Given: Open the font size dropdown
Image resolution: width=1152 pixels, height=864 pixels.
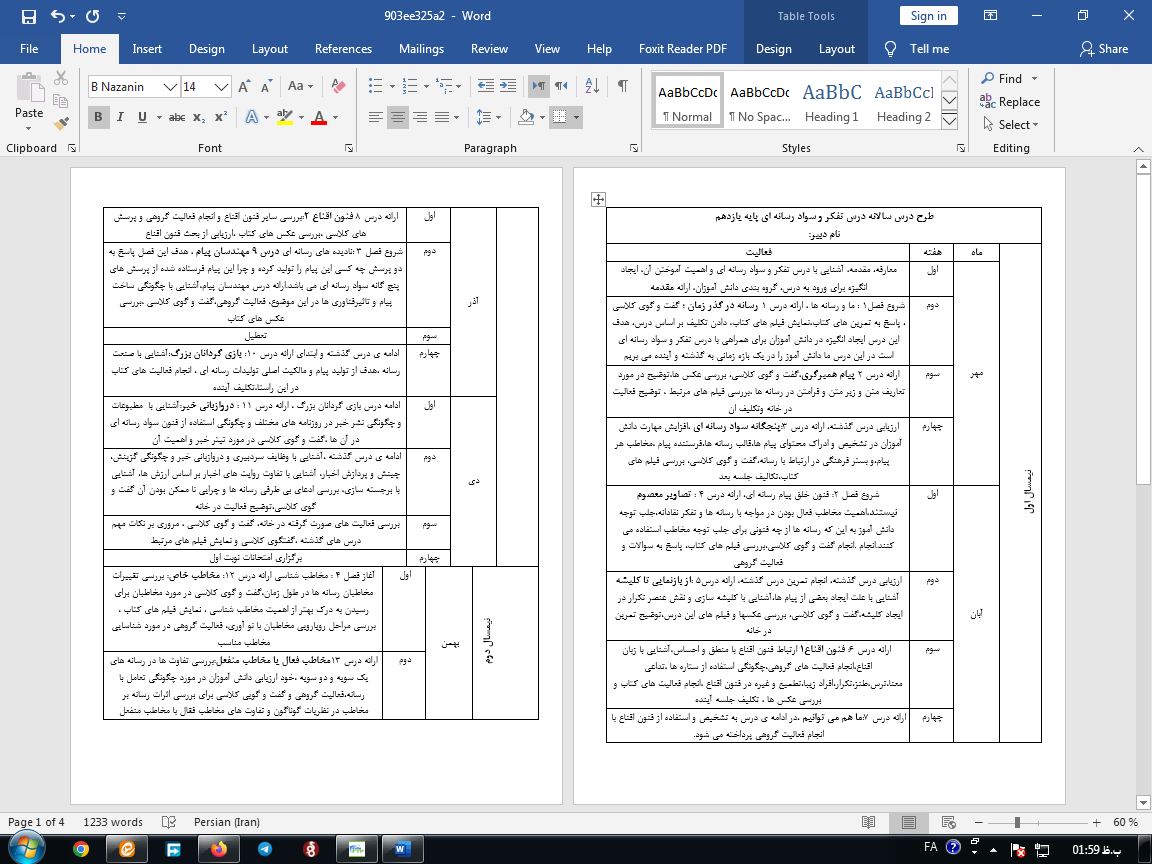Looking at the screenshot, I should [x=222, y=87].
